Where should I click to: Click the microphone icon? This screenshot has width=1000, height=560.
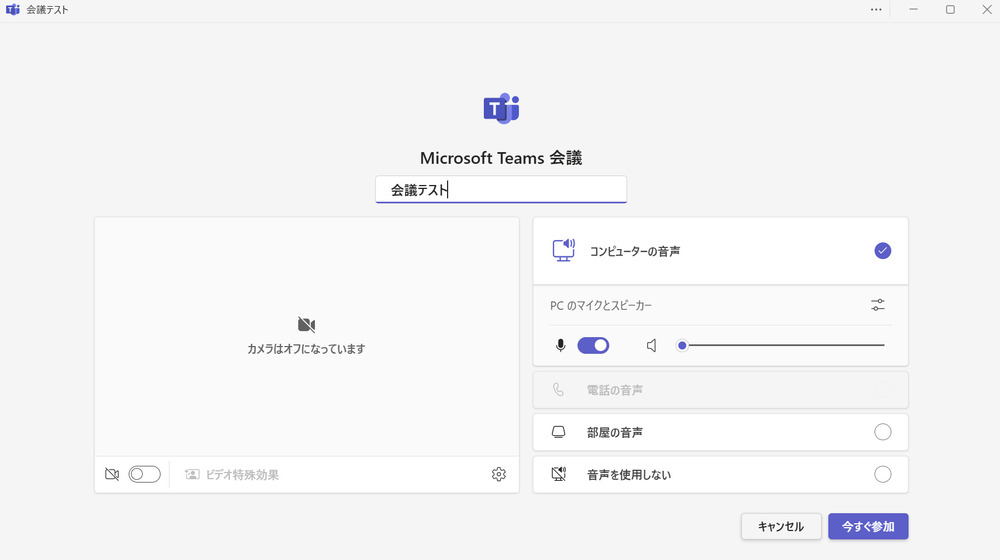point(561,346)
